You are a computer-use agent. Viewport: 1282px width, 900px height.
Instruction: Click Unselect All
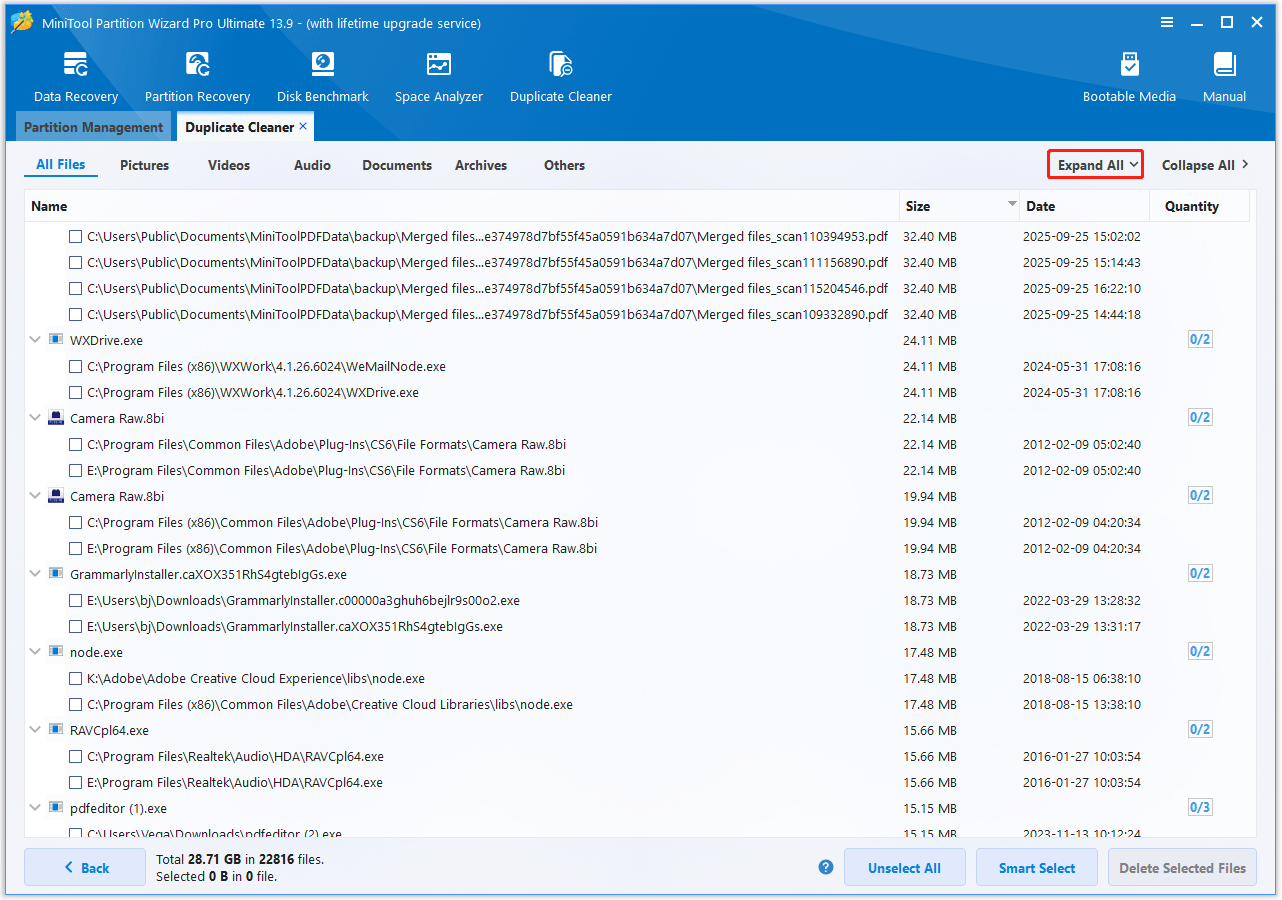pos(904,867)
